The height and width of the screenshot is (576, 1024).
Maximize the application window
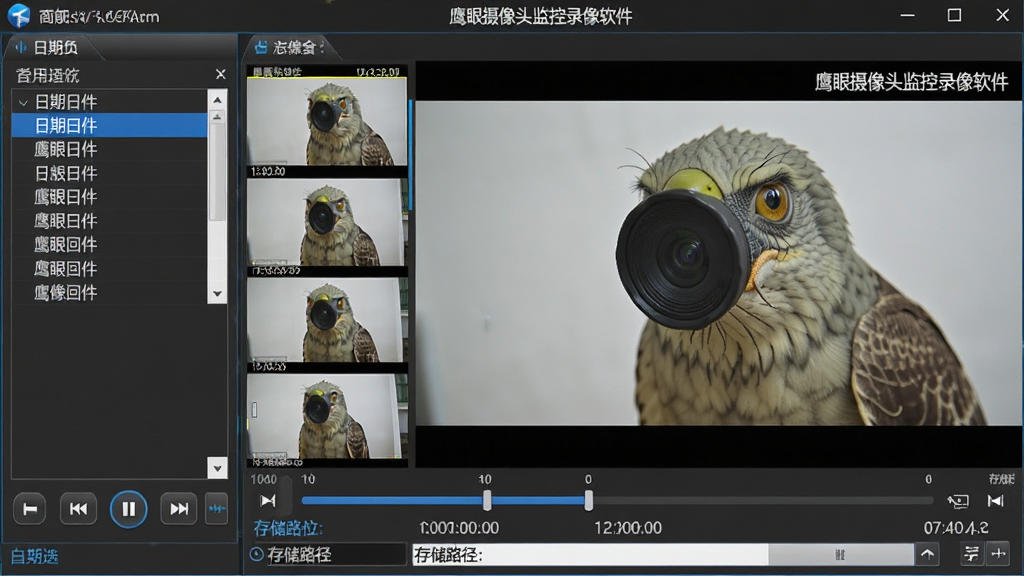point(954,15)
